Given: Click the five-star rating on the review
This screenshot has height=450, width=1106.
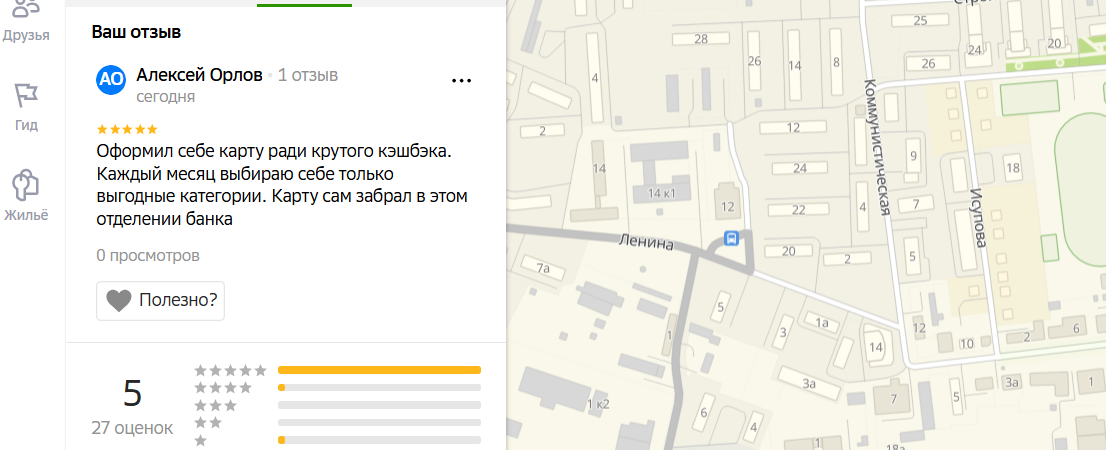Looking at the screenshot, I should (127, 129).
